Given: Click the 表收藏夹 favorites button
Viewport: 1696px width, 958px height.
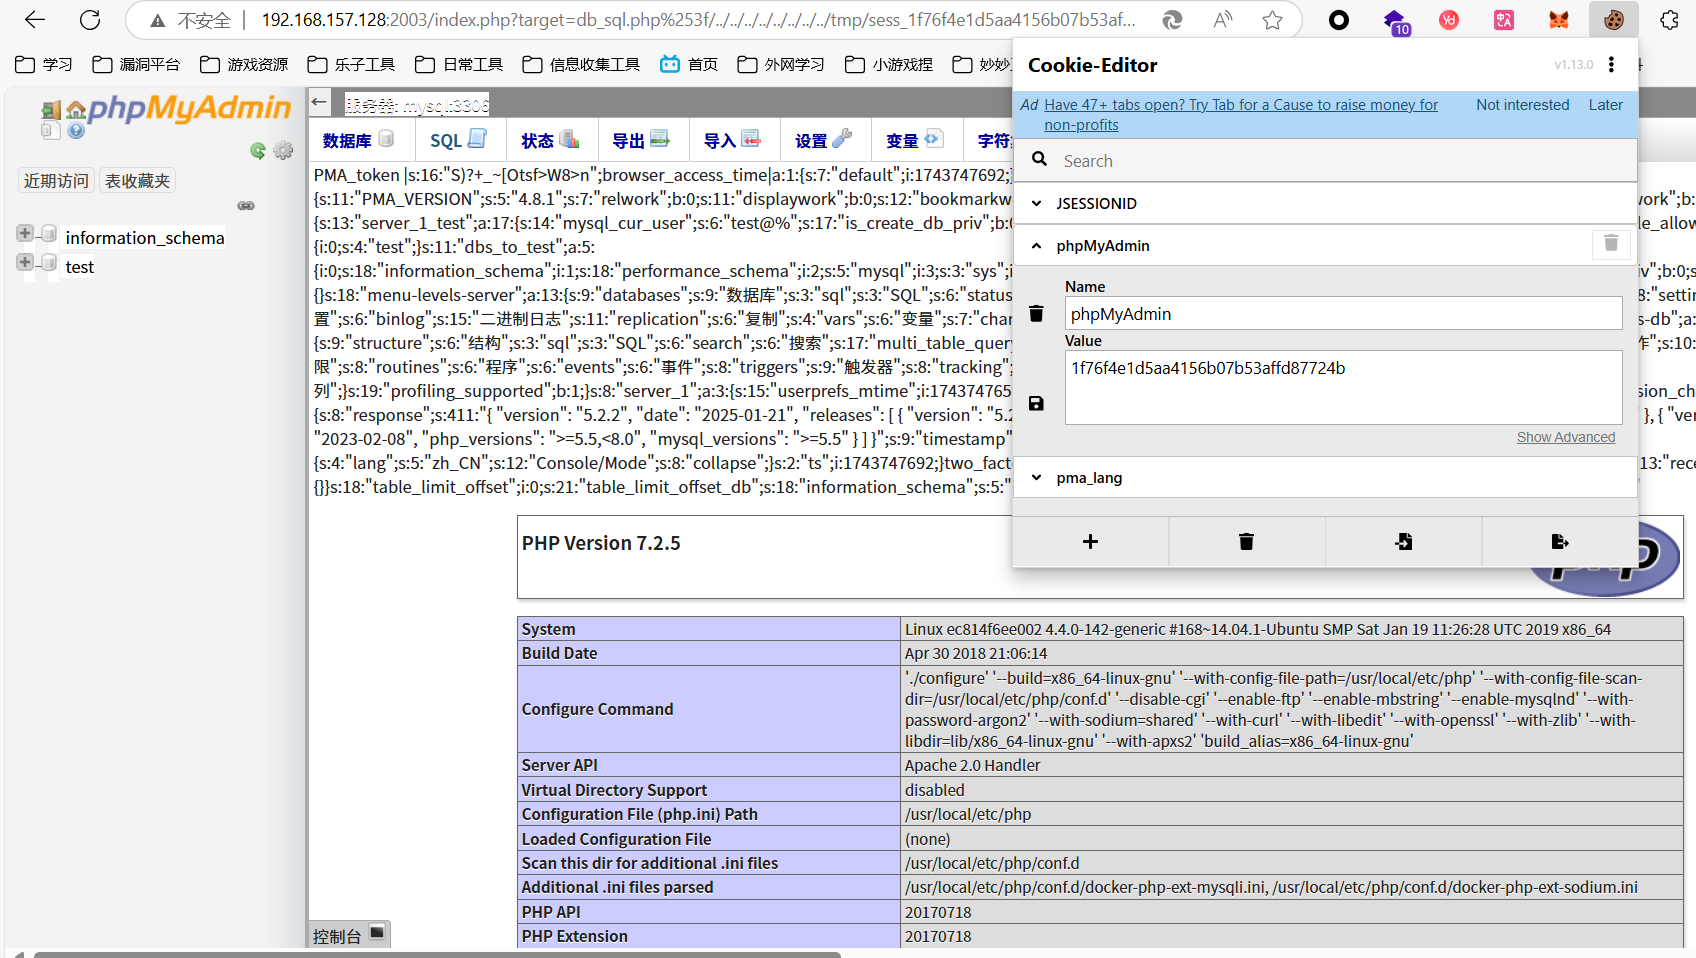Looking at the screenshot, I should tap(138, 180).
